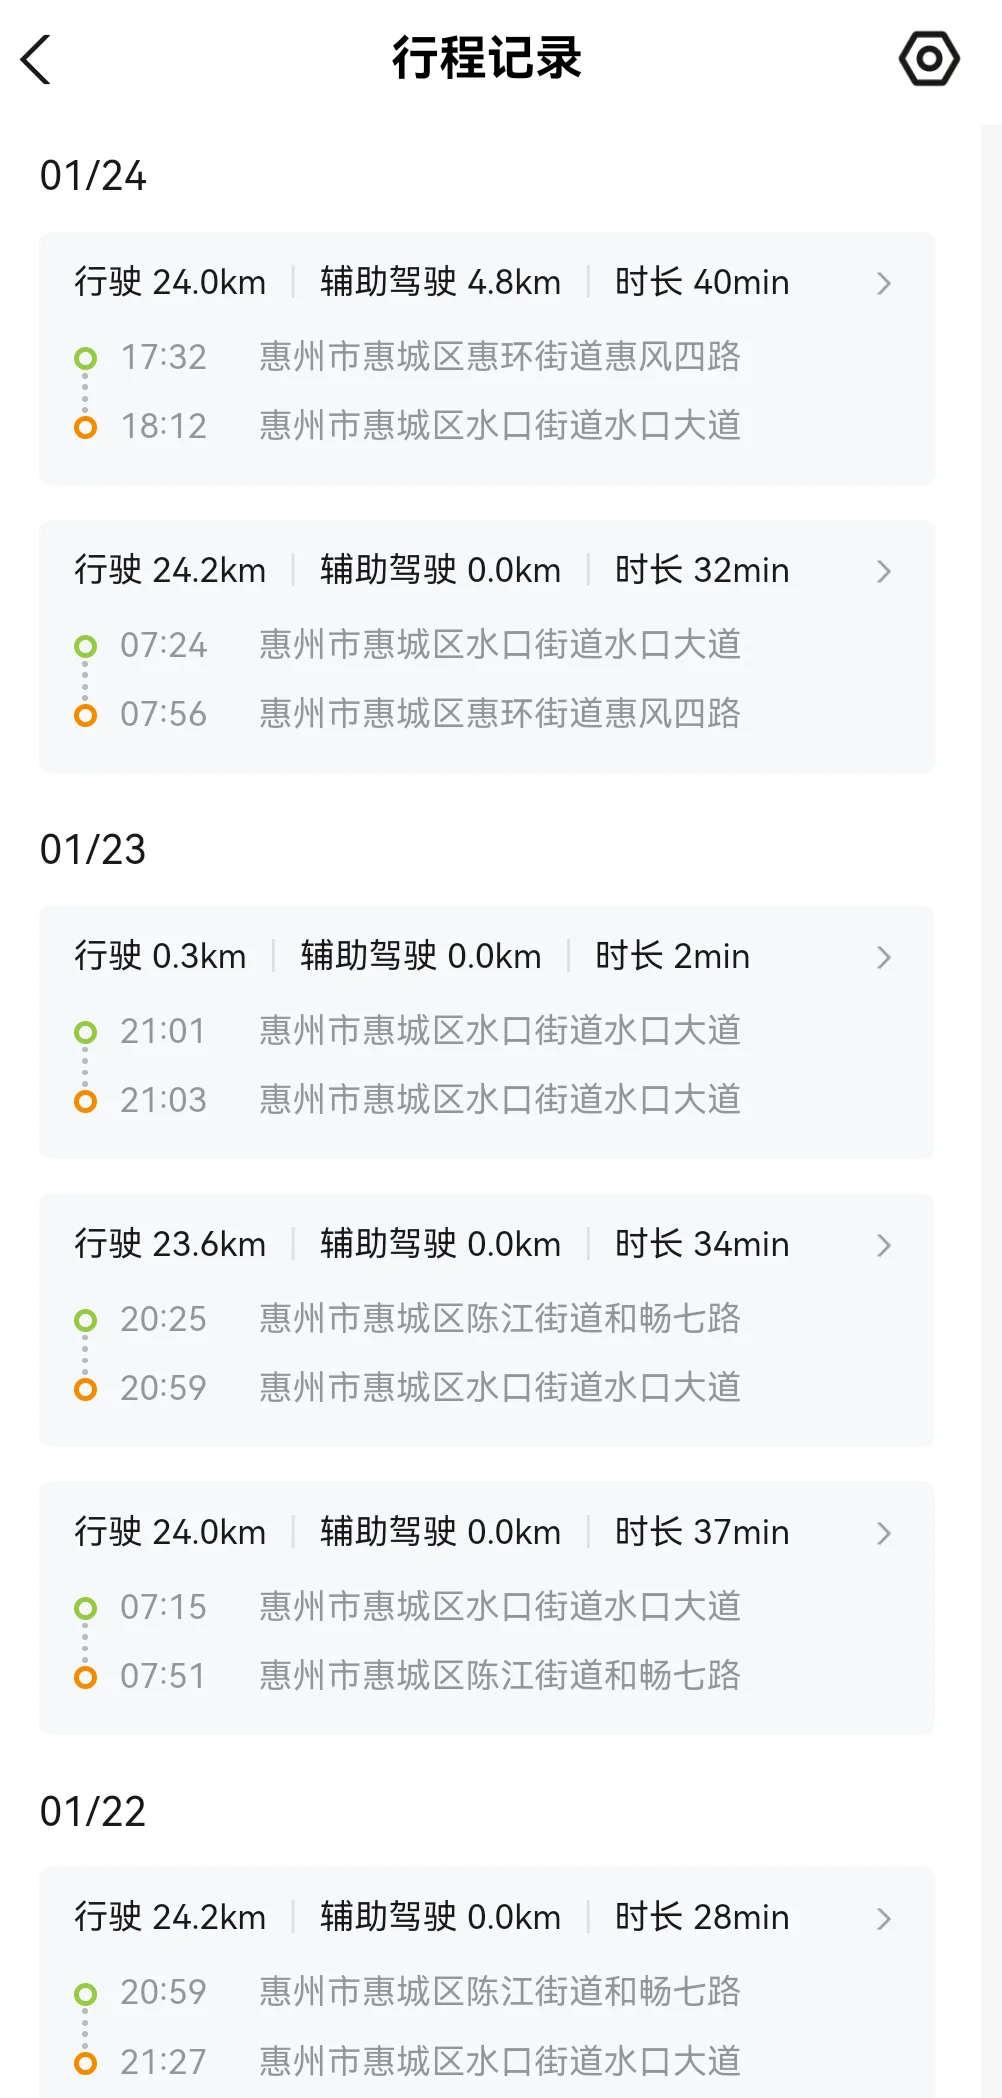1002x2098 pixels.
Task: Click the 01/23 date header
Action: (93, 850)
